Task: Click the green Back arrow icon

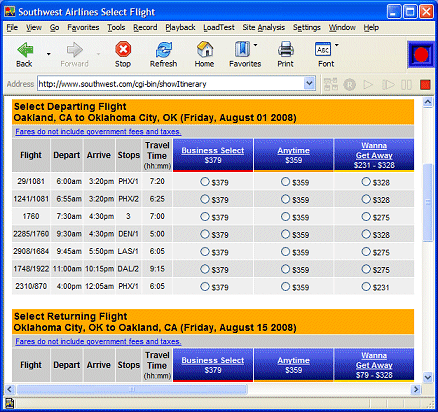Action: coord(25,50)
